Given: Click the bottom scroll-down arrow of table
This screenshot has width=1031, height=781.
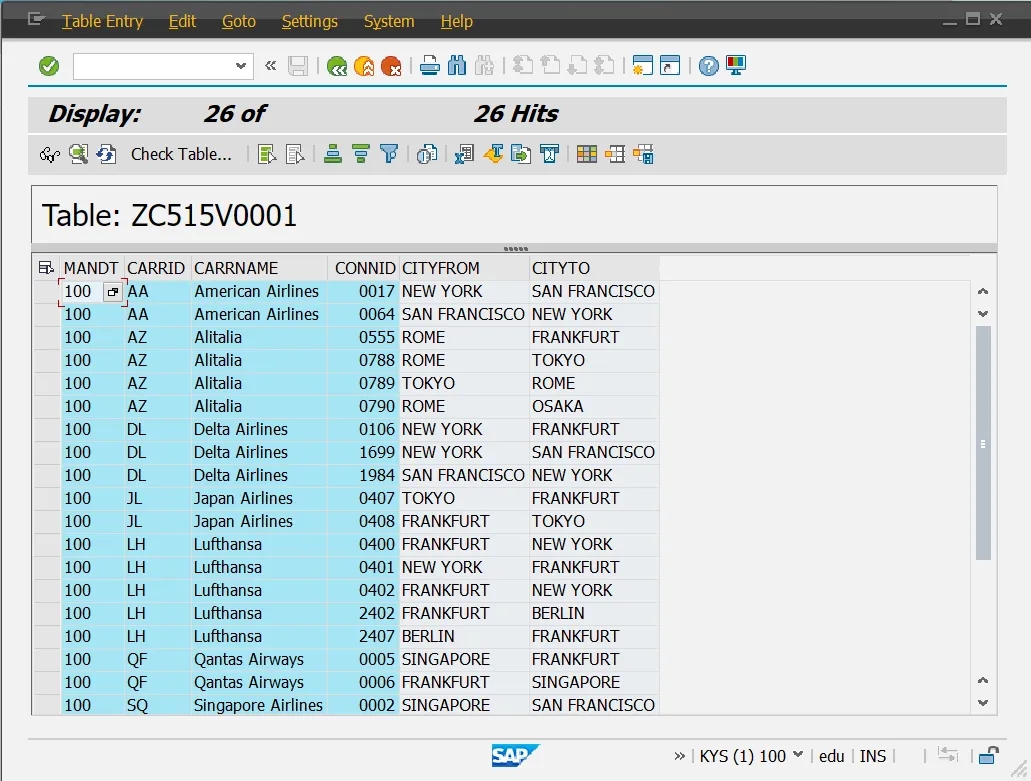Looking at the screenshot, I should (983, 703).
